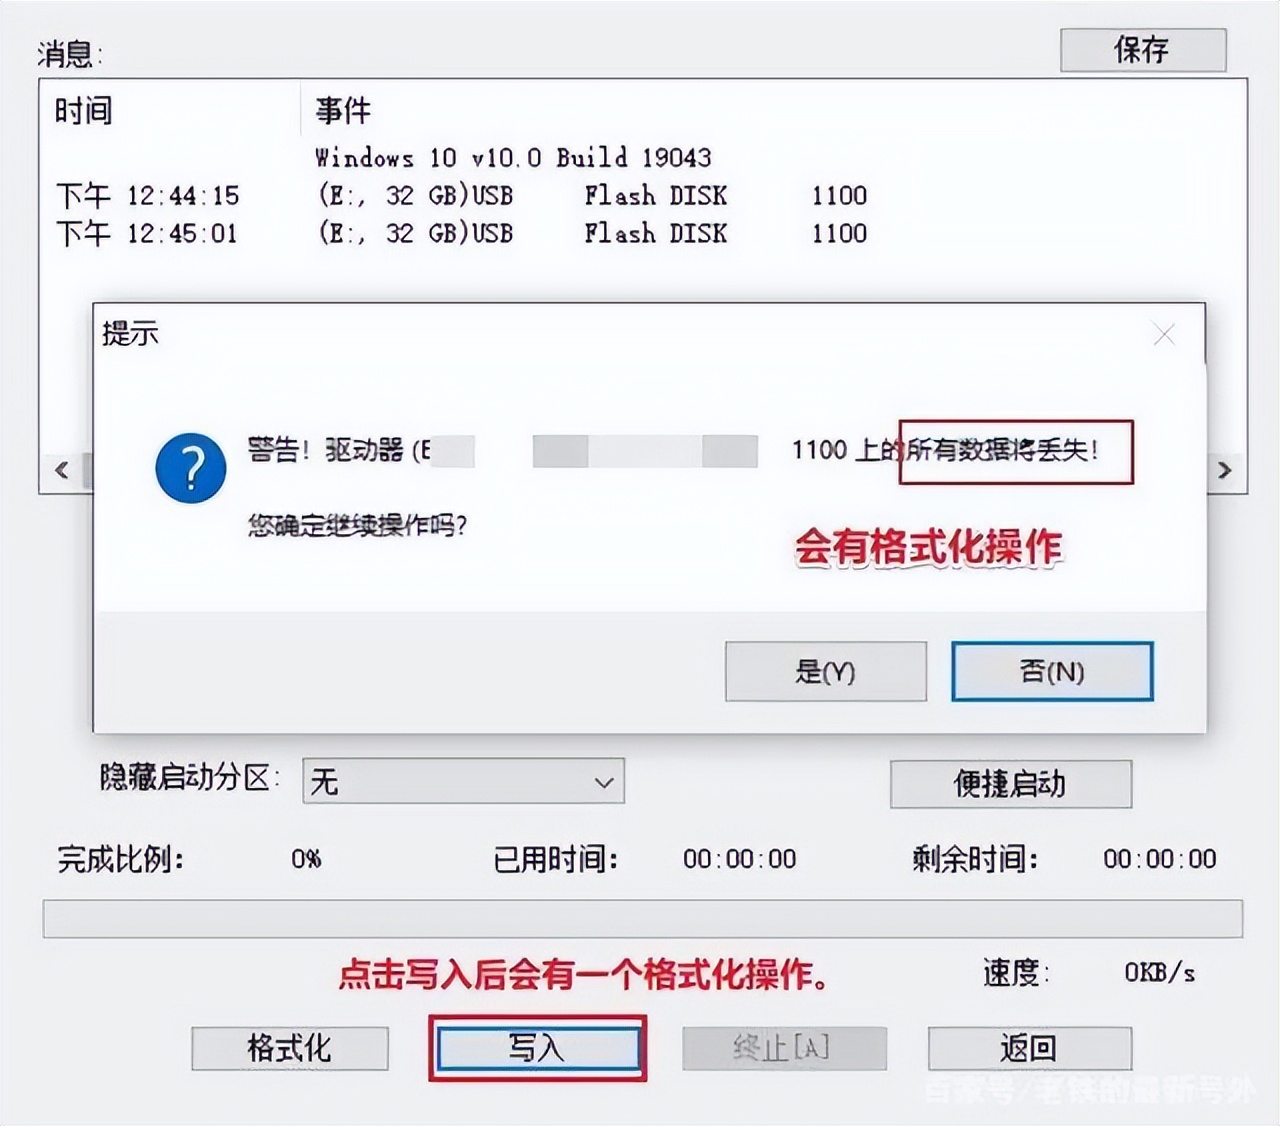Click the 事件 column header

[x=340, y=112]
